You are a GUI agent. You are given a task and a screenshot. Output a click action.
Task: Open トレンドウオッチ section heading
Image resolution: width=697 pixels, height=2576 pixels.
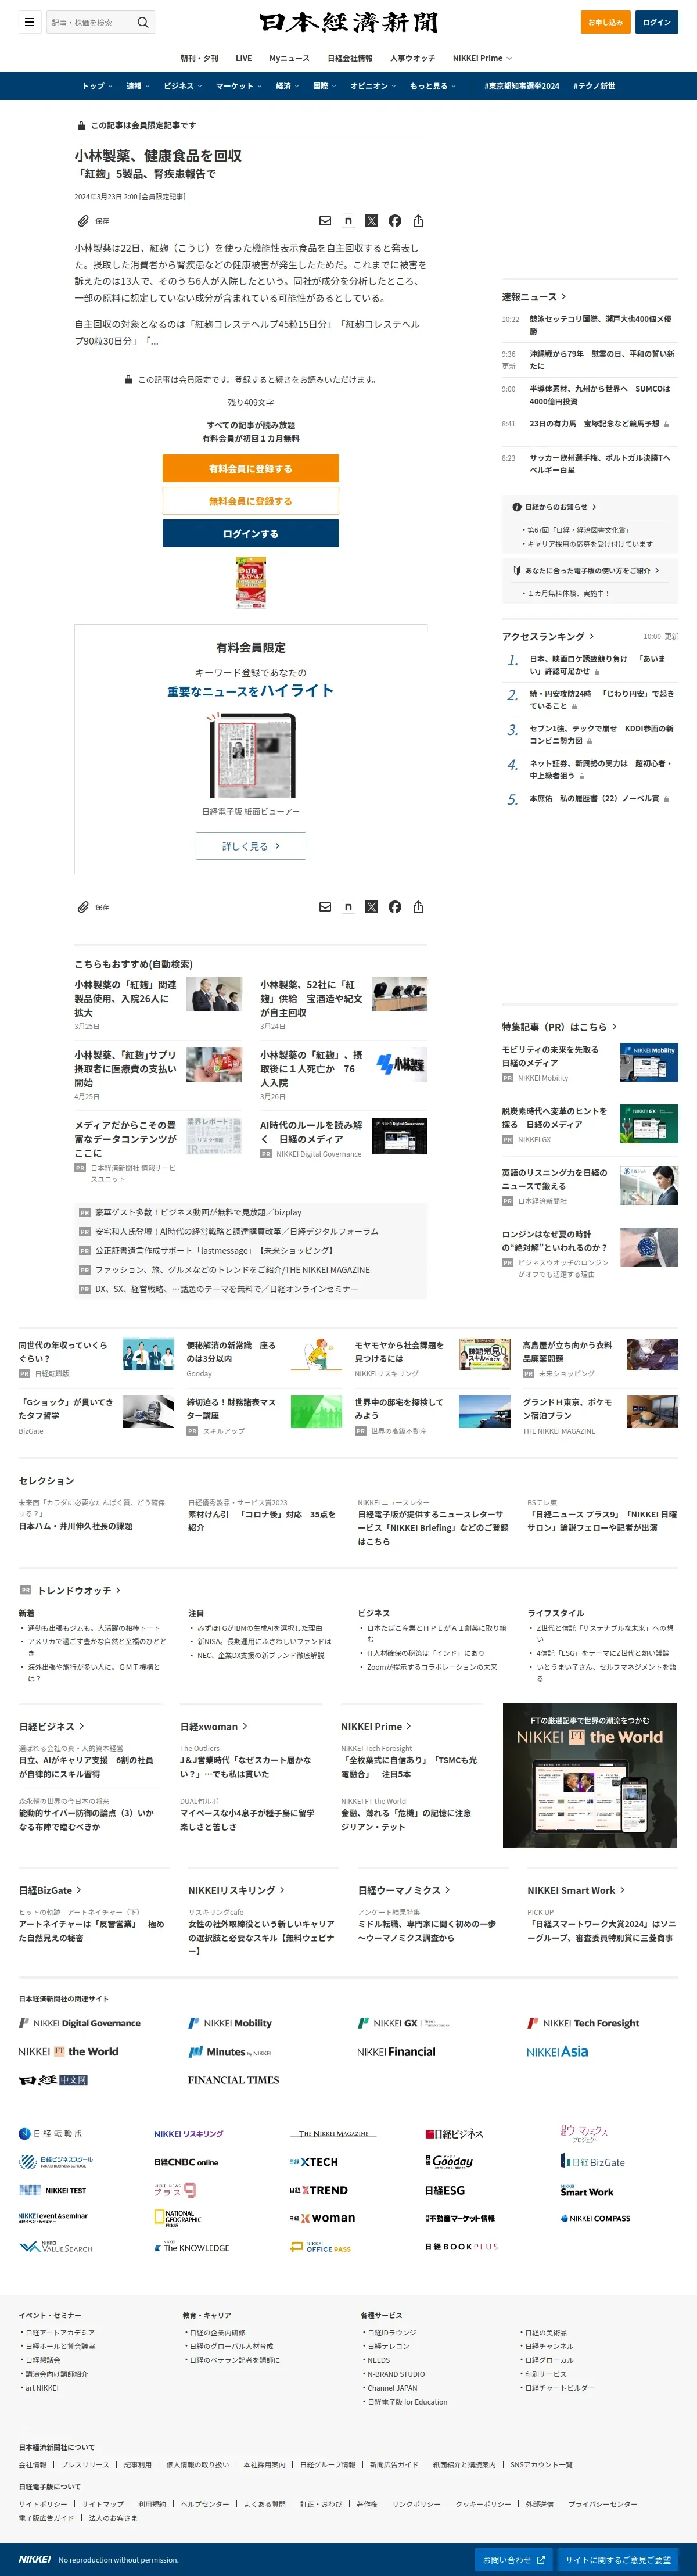pos(79,1590)
